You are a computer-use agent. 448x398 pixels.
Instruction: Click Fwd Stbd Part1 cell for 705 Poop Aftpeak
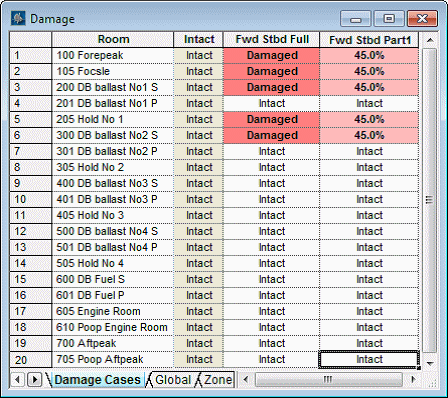click(x=369, y=360)
